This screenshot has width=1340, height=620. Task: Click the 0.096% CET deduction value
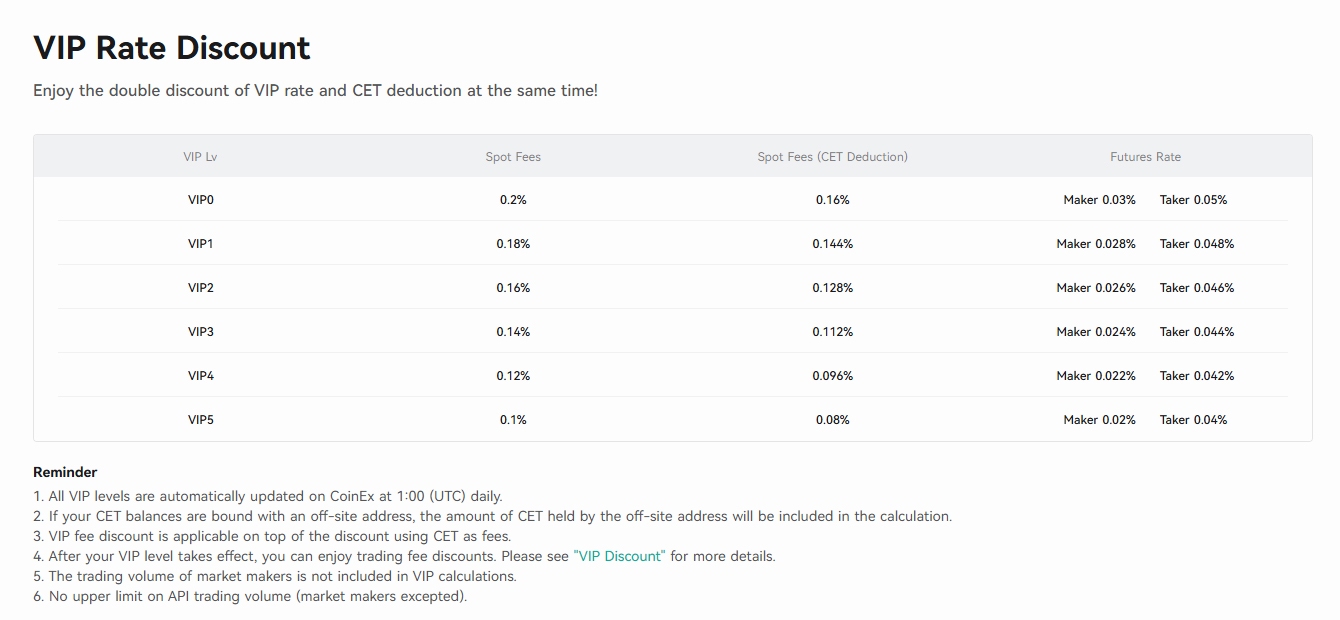(x=833, y=376)
